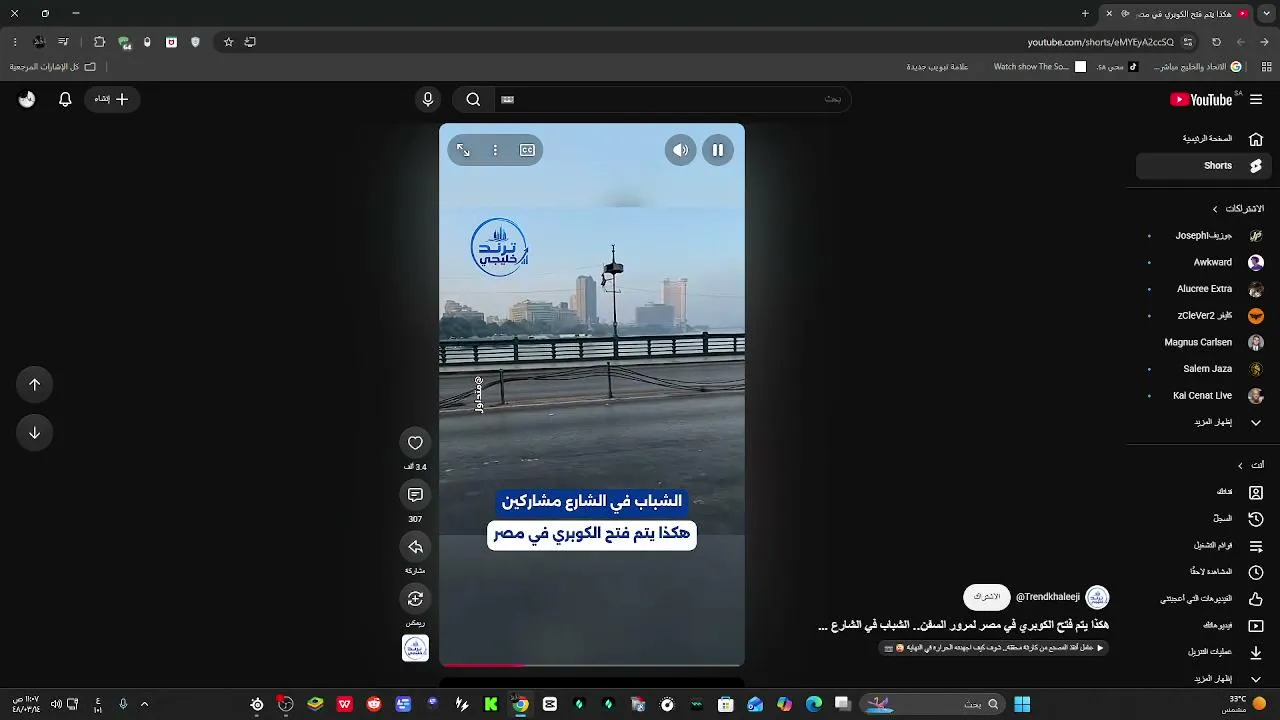Open the Watch show The So... bookmark
Screen dimensions: 1280x720
pos(1039,67)
